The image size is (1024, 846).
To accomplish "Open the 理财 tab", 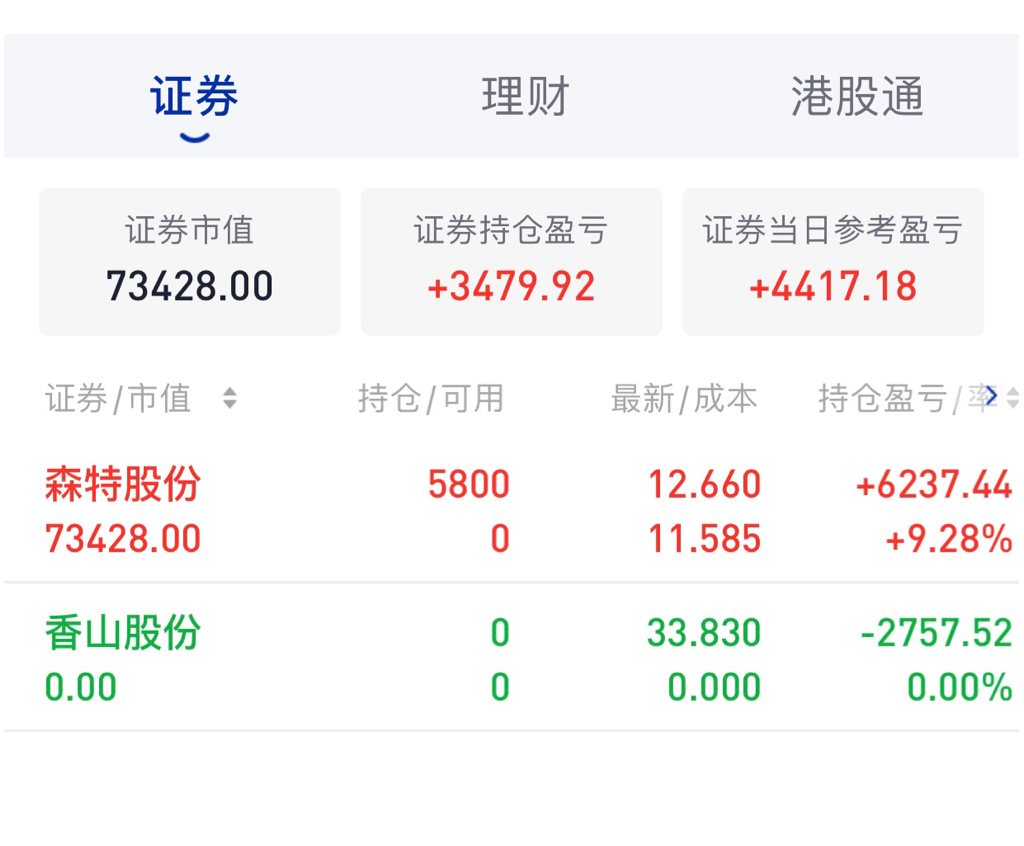I will pos(525,97).
